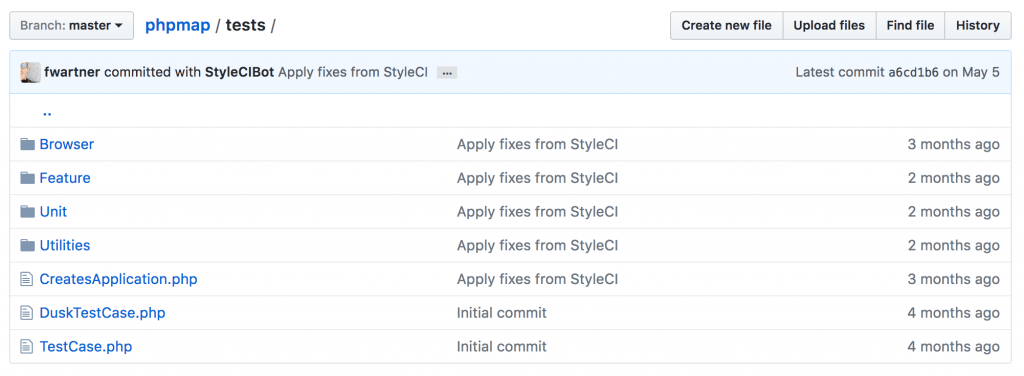
Task: Expand the commit message ellipsis button
Action: tap(447, 73)
